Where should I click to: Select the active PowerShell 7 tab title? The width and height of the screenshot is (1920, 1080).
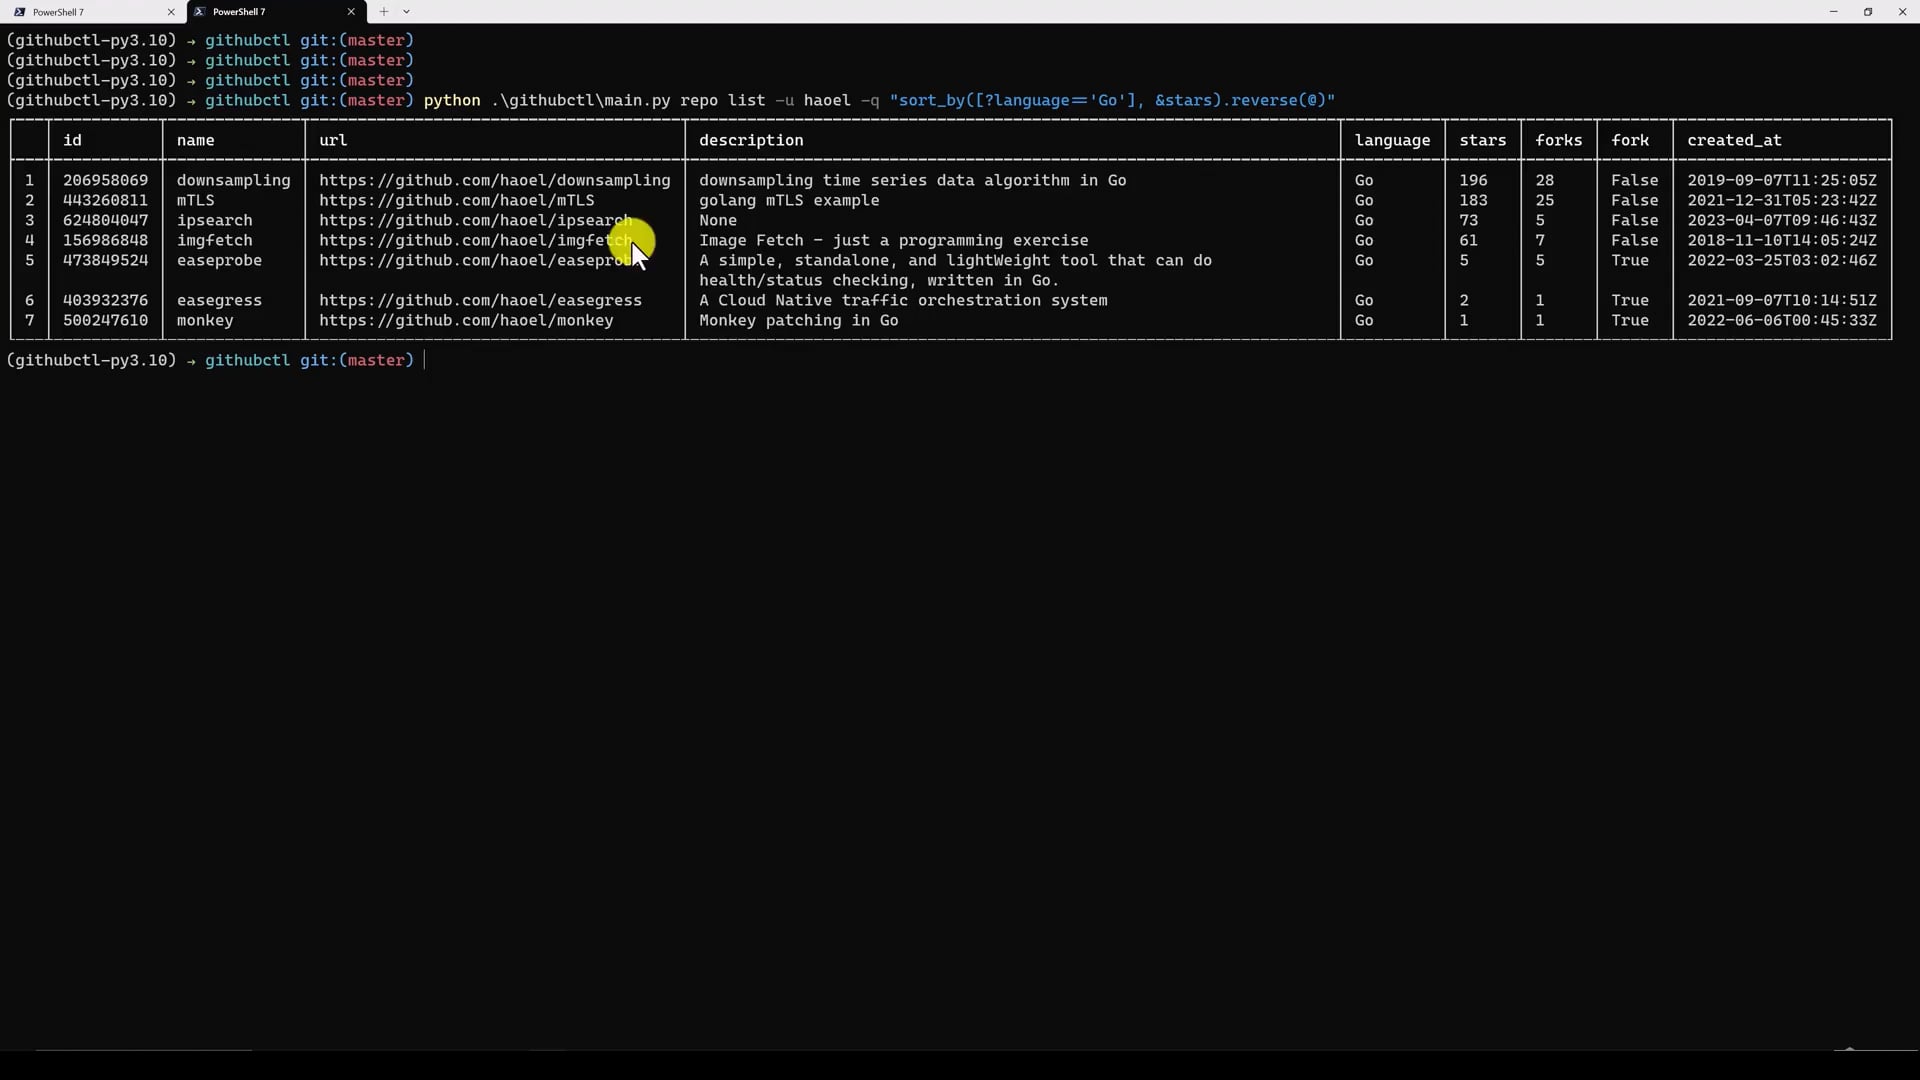(239, 12)
